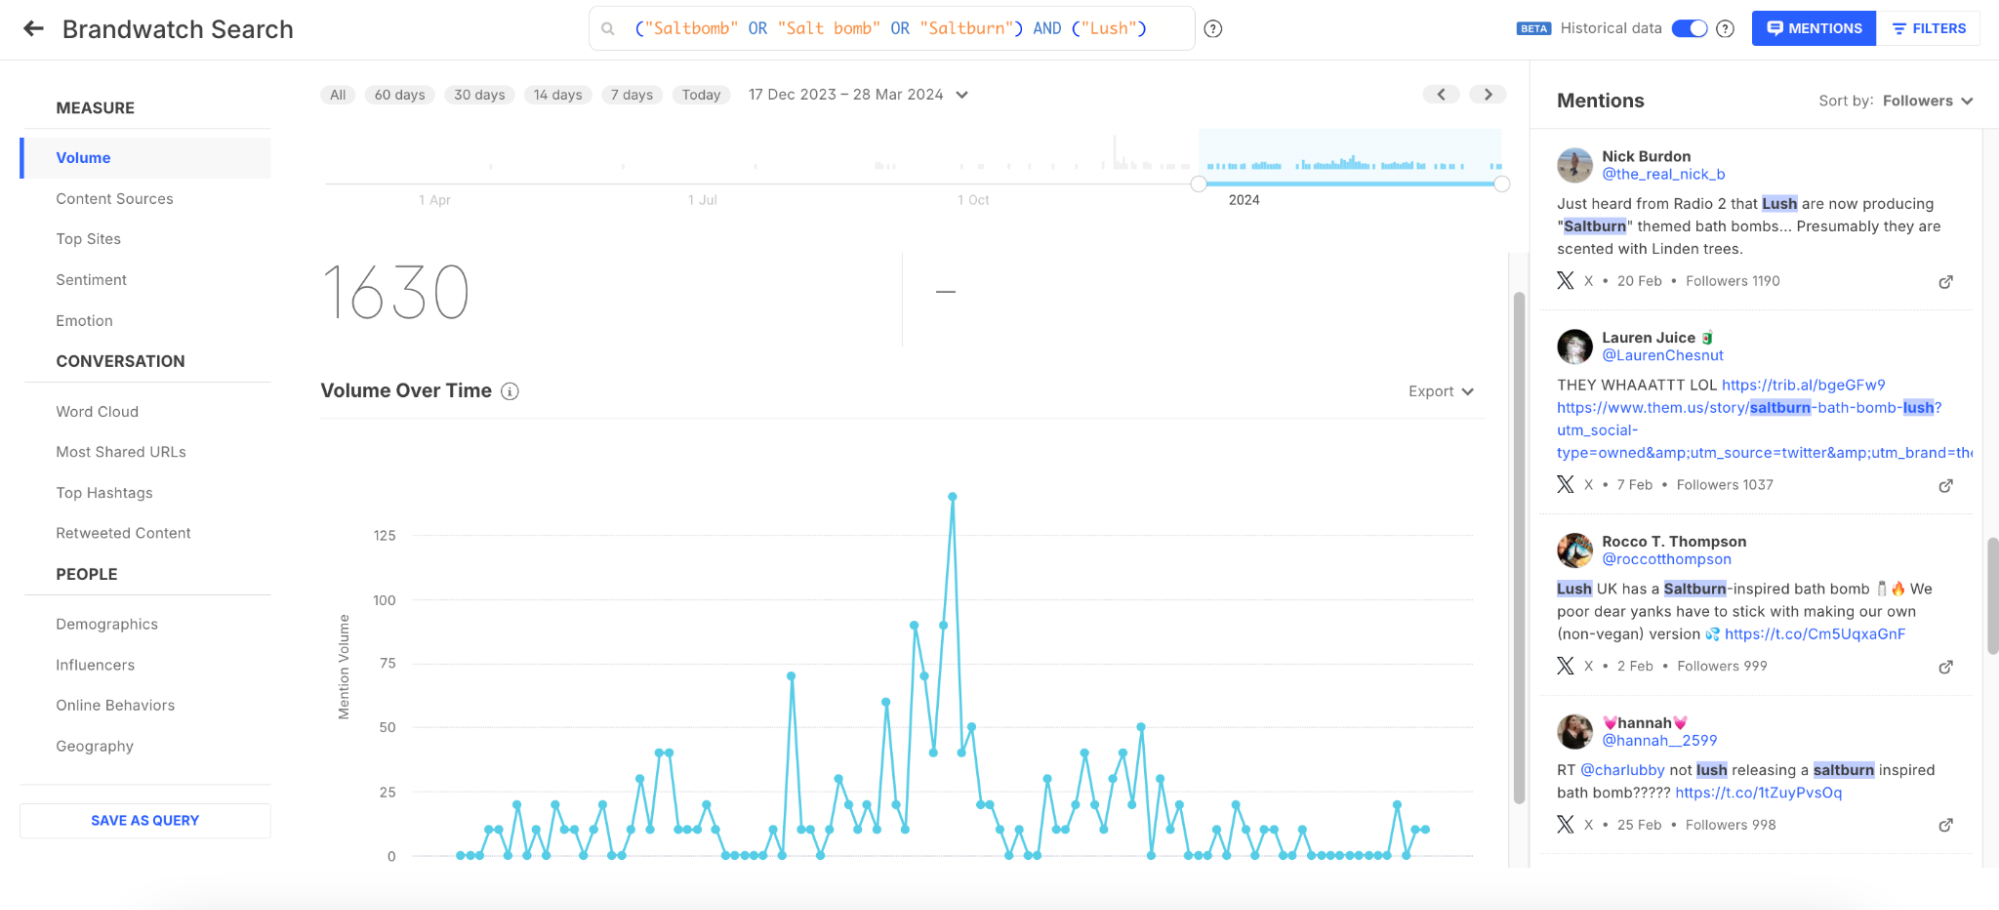Click X platform icon on Rocco Thompson's mention
Image resolution: width=1999 pixels, height=910 pixels.
click(x=1566, y=666)
